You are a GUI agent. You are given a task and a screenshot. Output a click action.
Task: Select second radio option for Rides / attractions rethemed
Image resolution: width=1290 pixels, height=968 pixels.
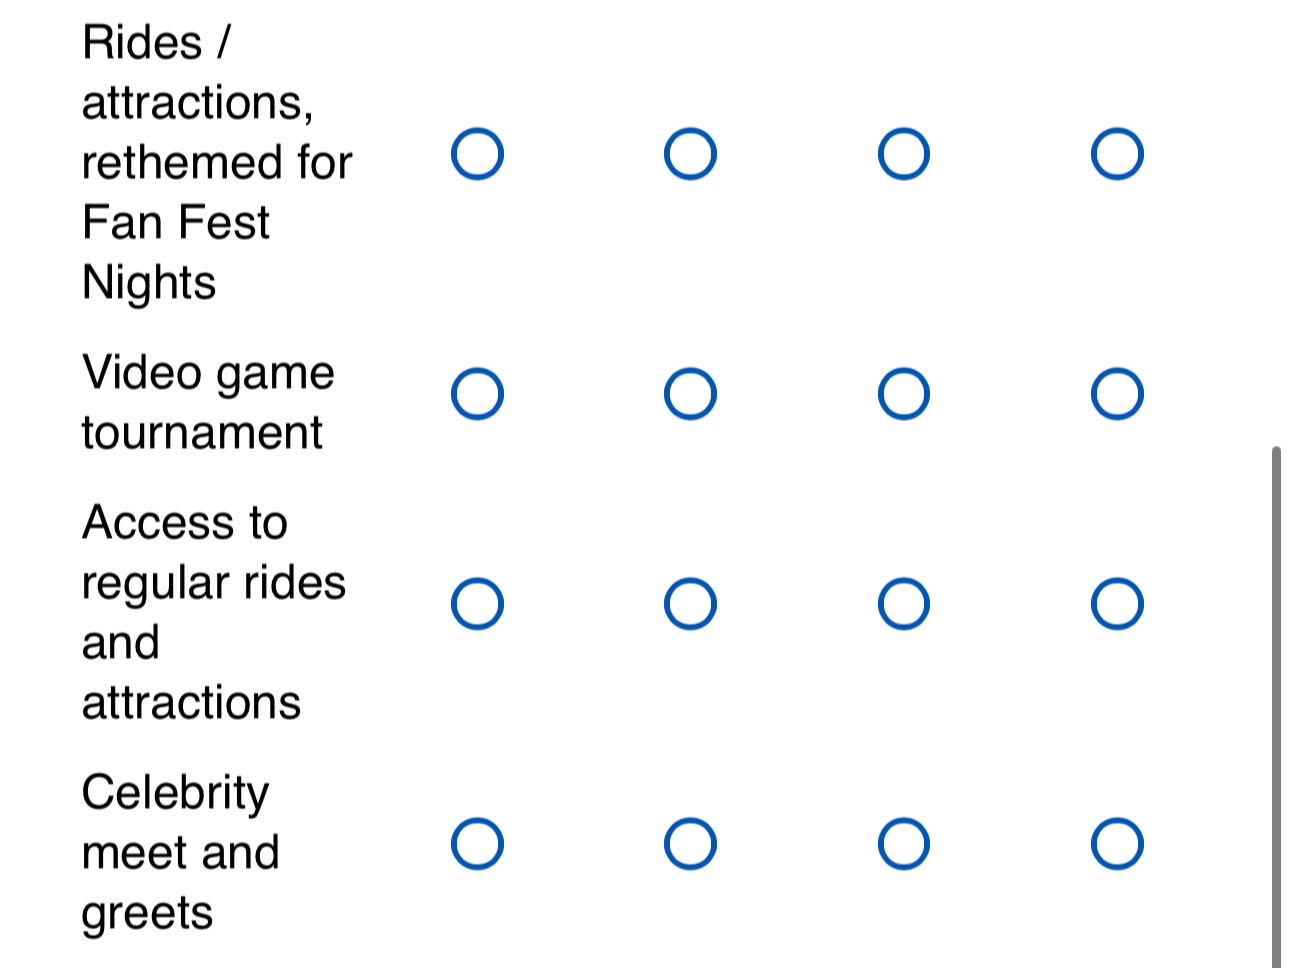pyautogui.click(x=690, y=154)
